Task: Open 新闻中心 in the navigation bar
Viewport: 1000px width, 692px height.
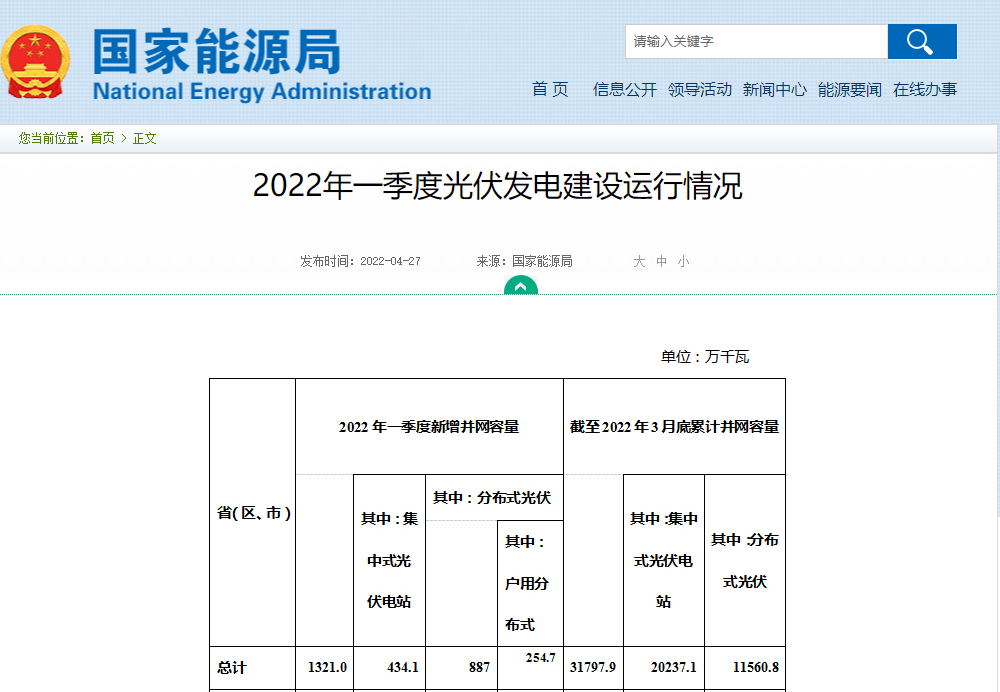Action: [x=774, y=89]
